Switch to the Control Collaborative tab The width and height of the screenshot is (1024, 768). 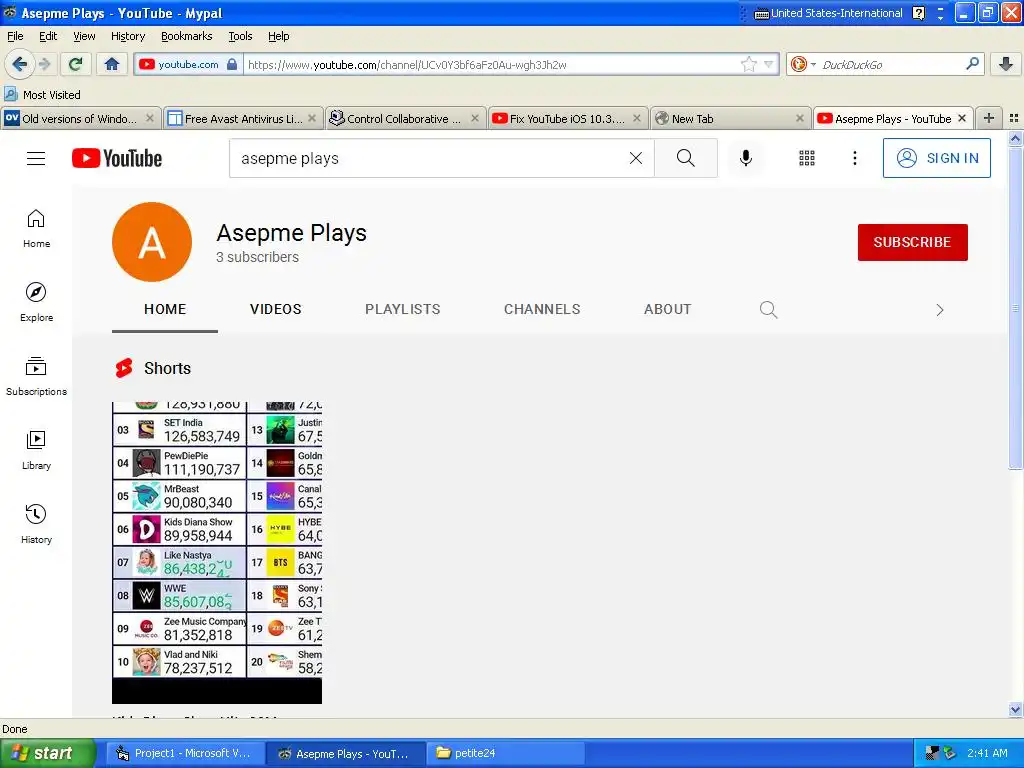tap(404, 118)
